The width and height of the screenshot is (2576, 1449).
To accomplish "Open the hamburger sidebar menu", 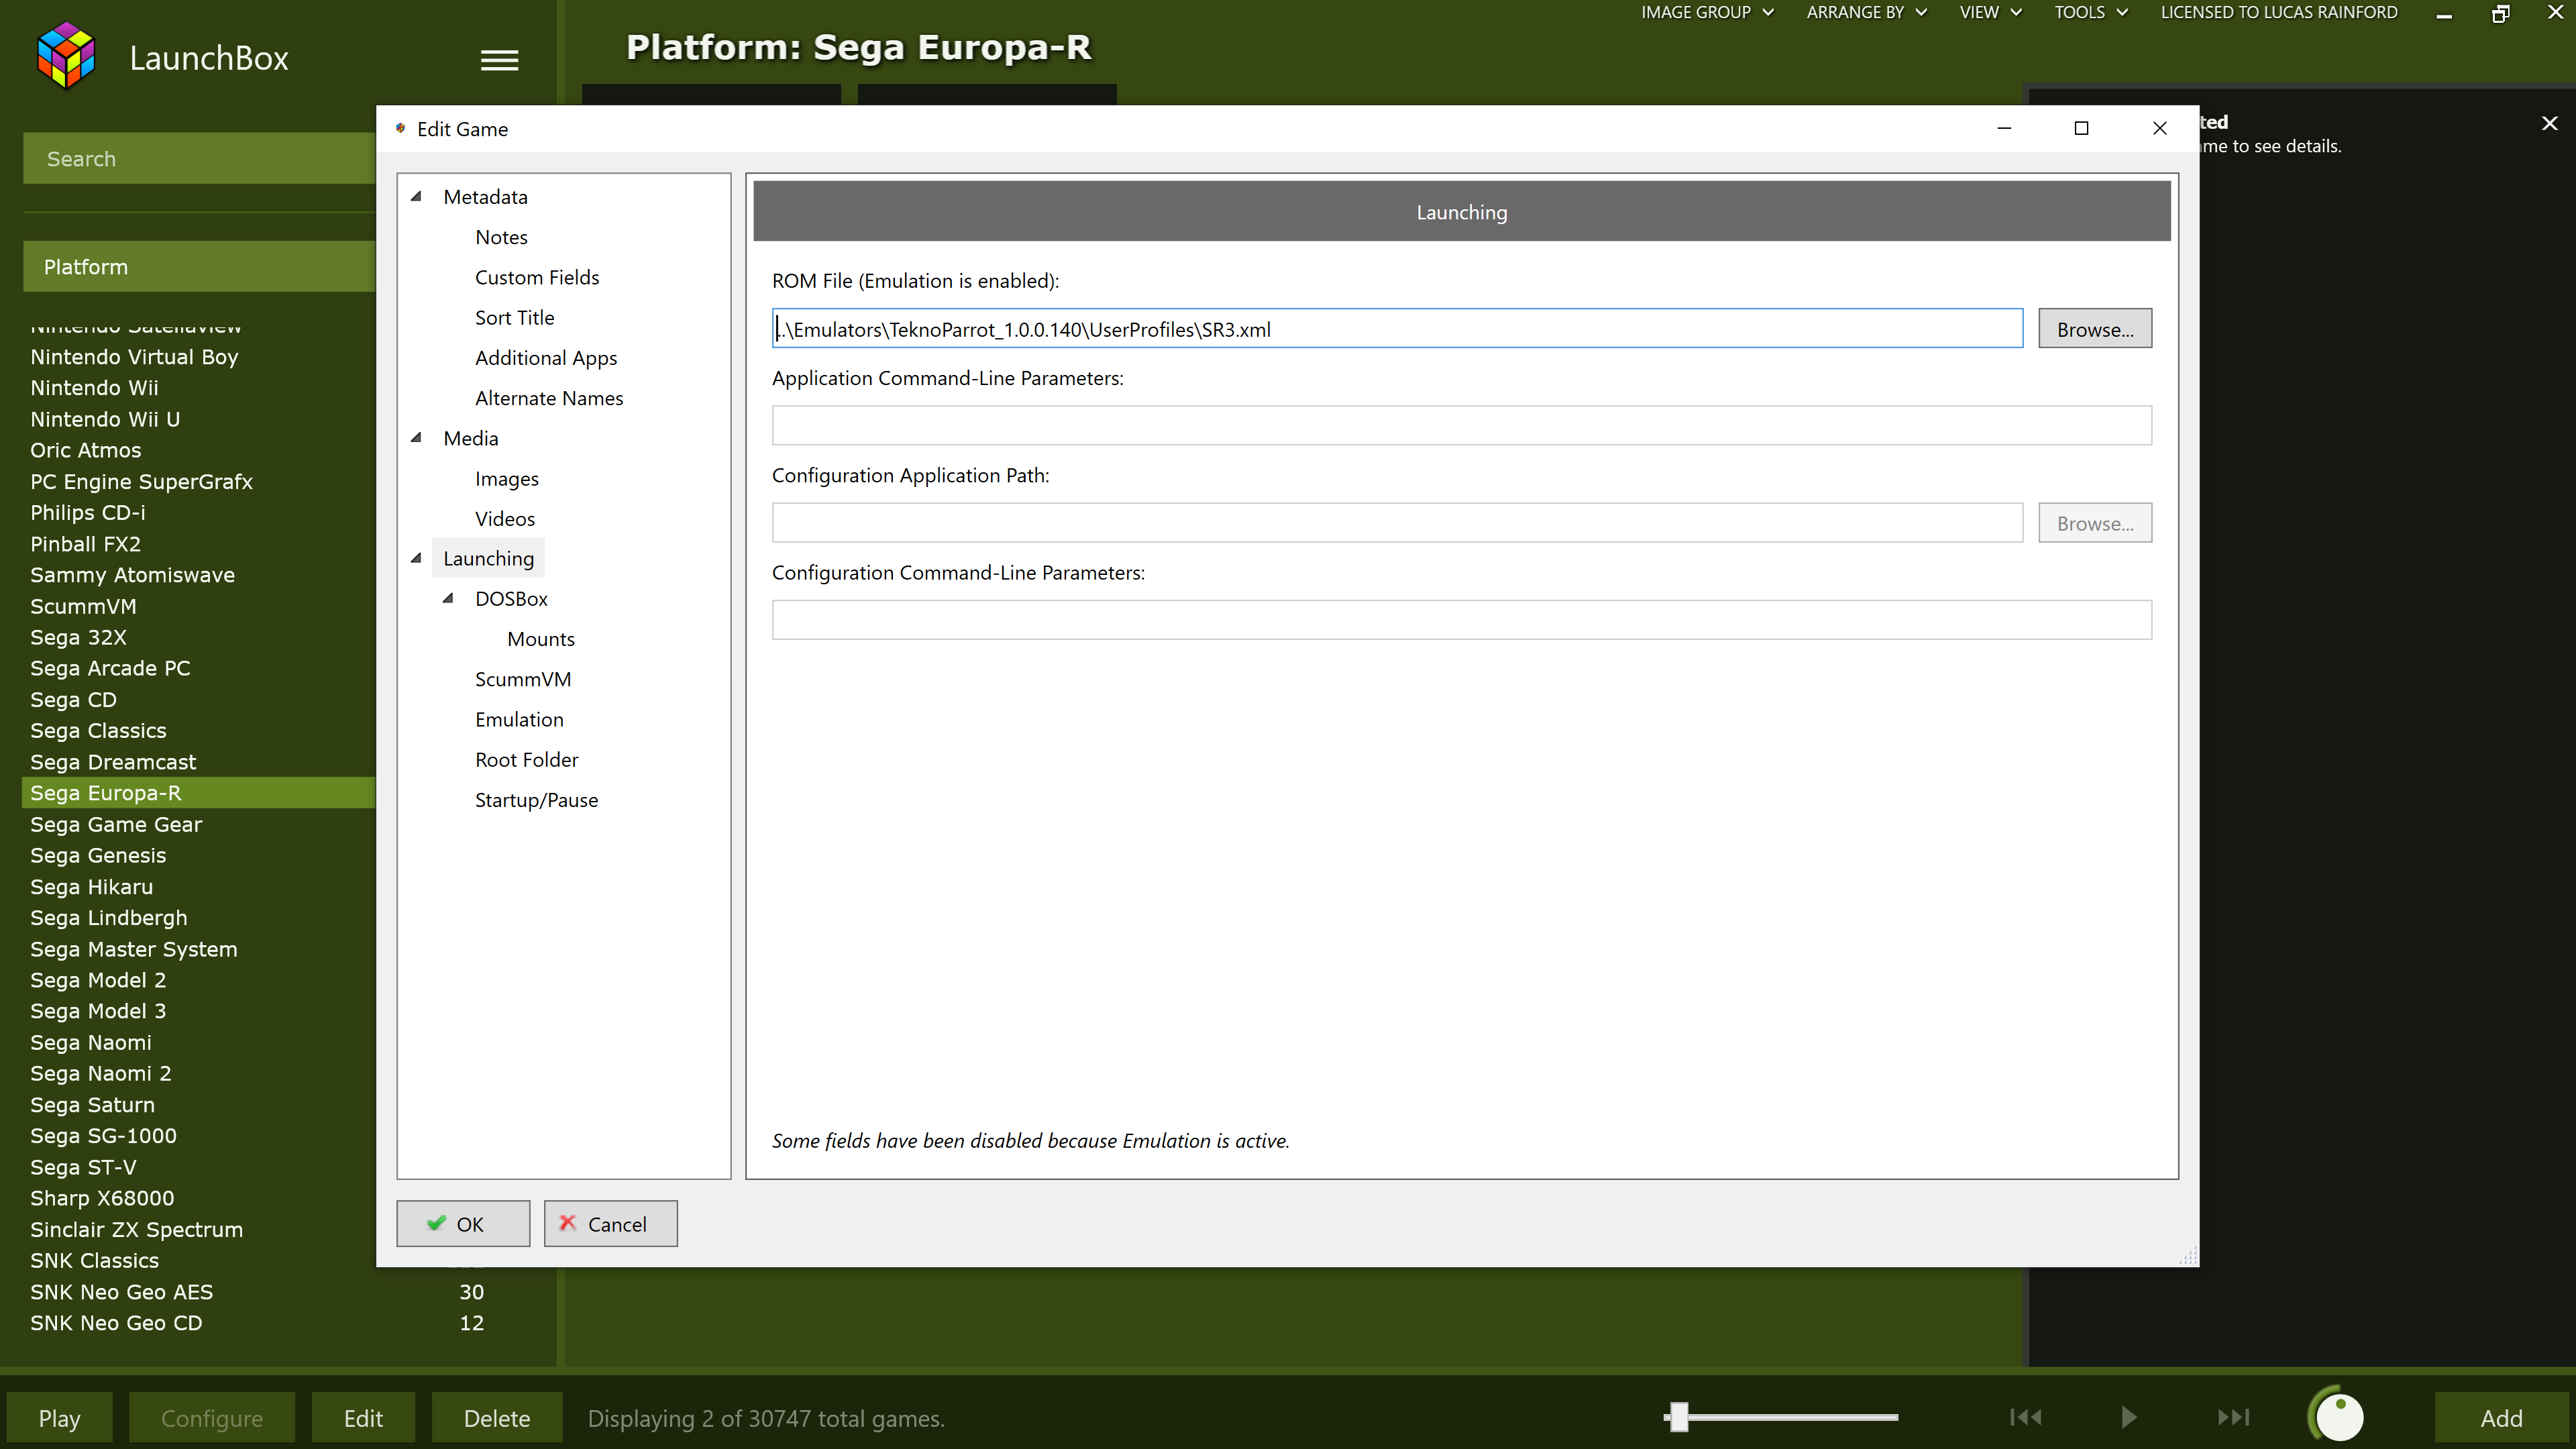I will (499, 60).
